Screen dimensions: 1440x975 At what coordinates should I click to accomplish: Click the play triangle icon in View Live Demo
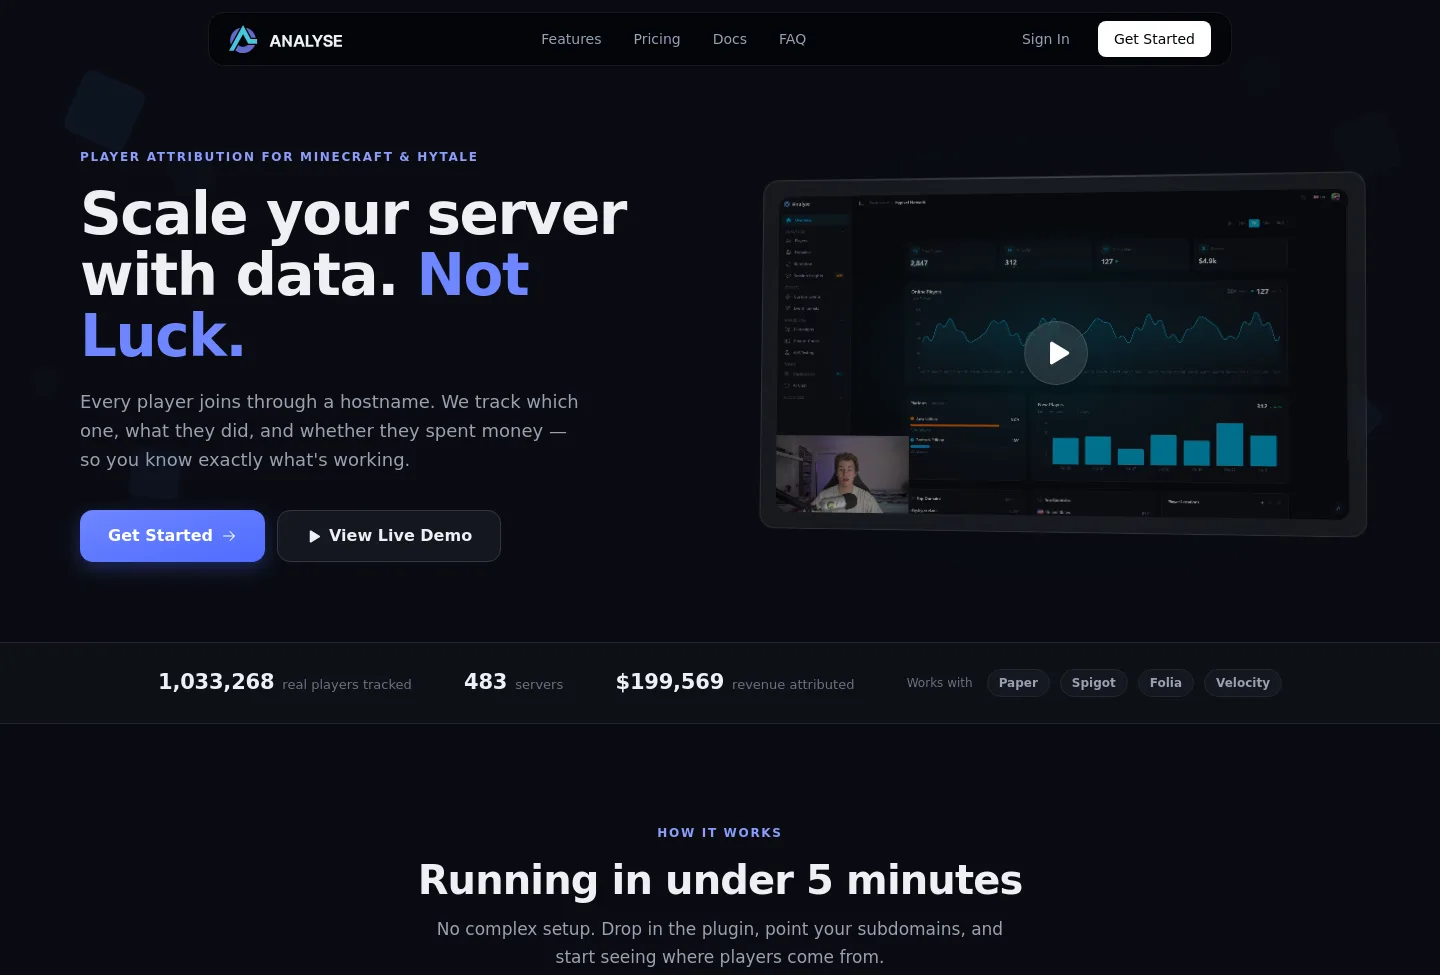[x=315, y=536]
